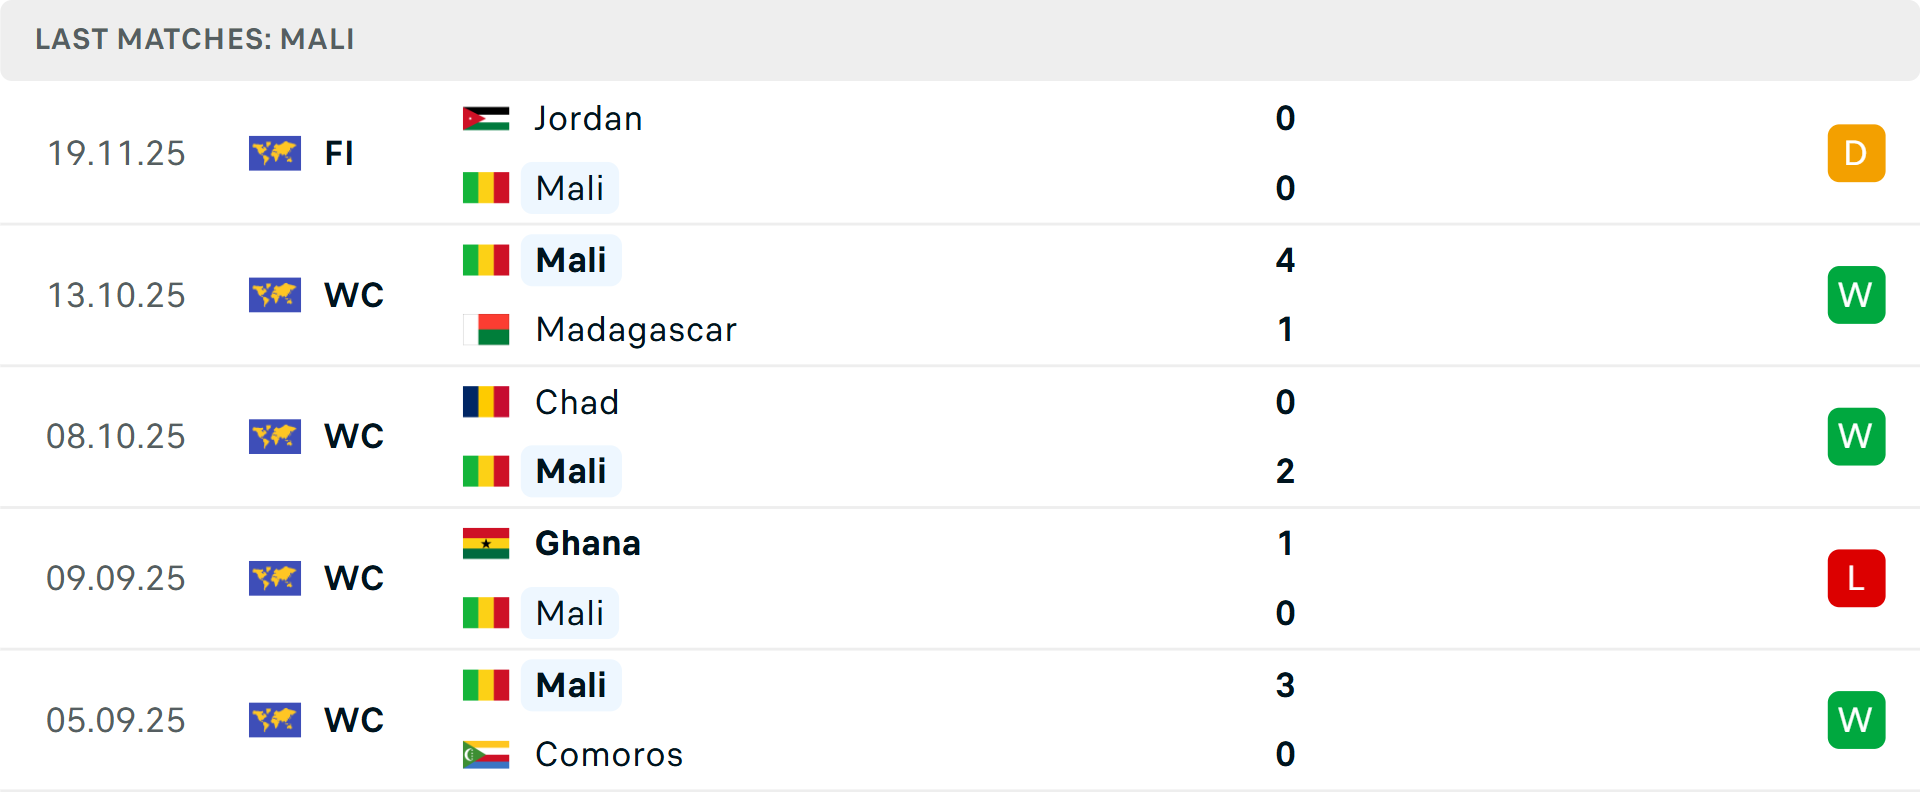Click the Last Matches: Mali header
Viewport: 1920px width, 792px height.
point(195,39)
